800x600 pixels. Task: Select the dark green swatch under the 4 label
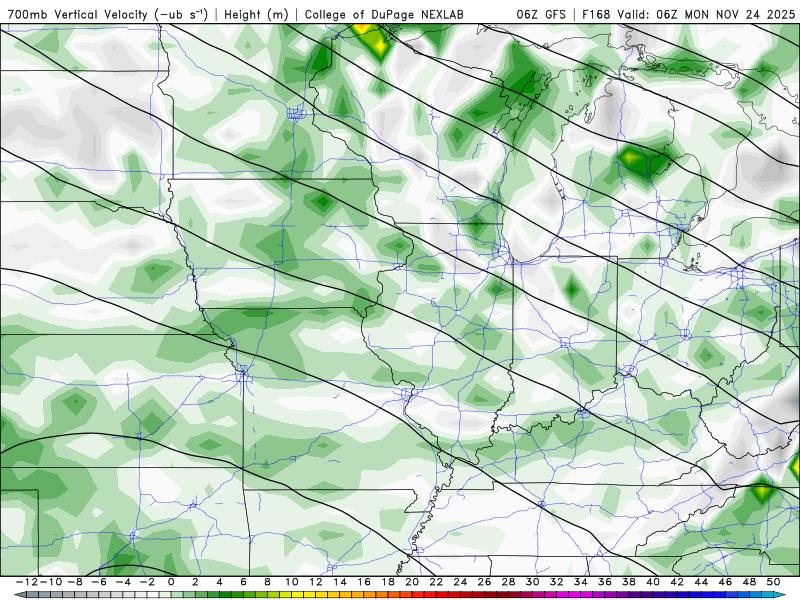[226, 594]
